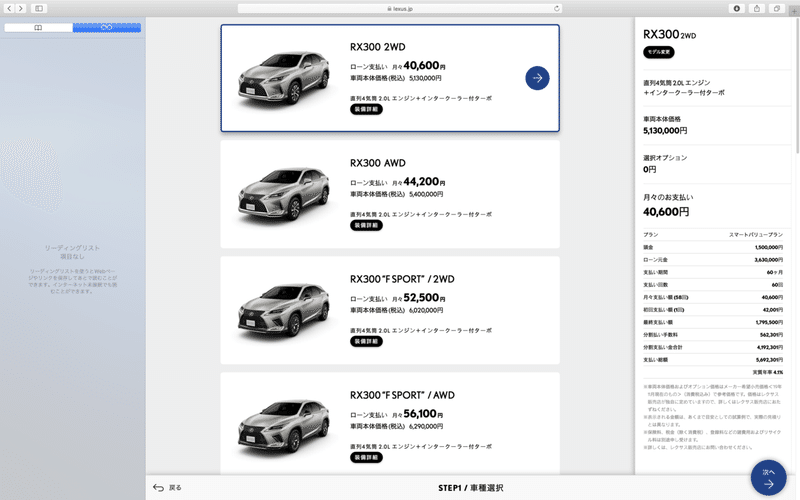Reload the page using the refresh icon

(557, 8)
